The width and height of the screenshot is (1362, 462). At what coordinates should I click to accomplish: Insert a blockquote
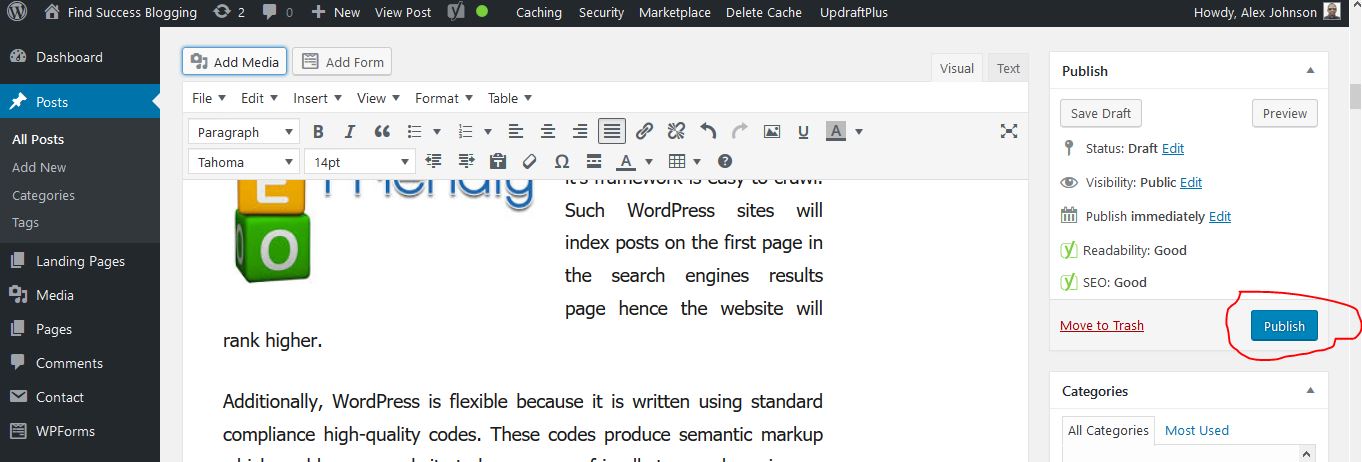(381, 131)
